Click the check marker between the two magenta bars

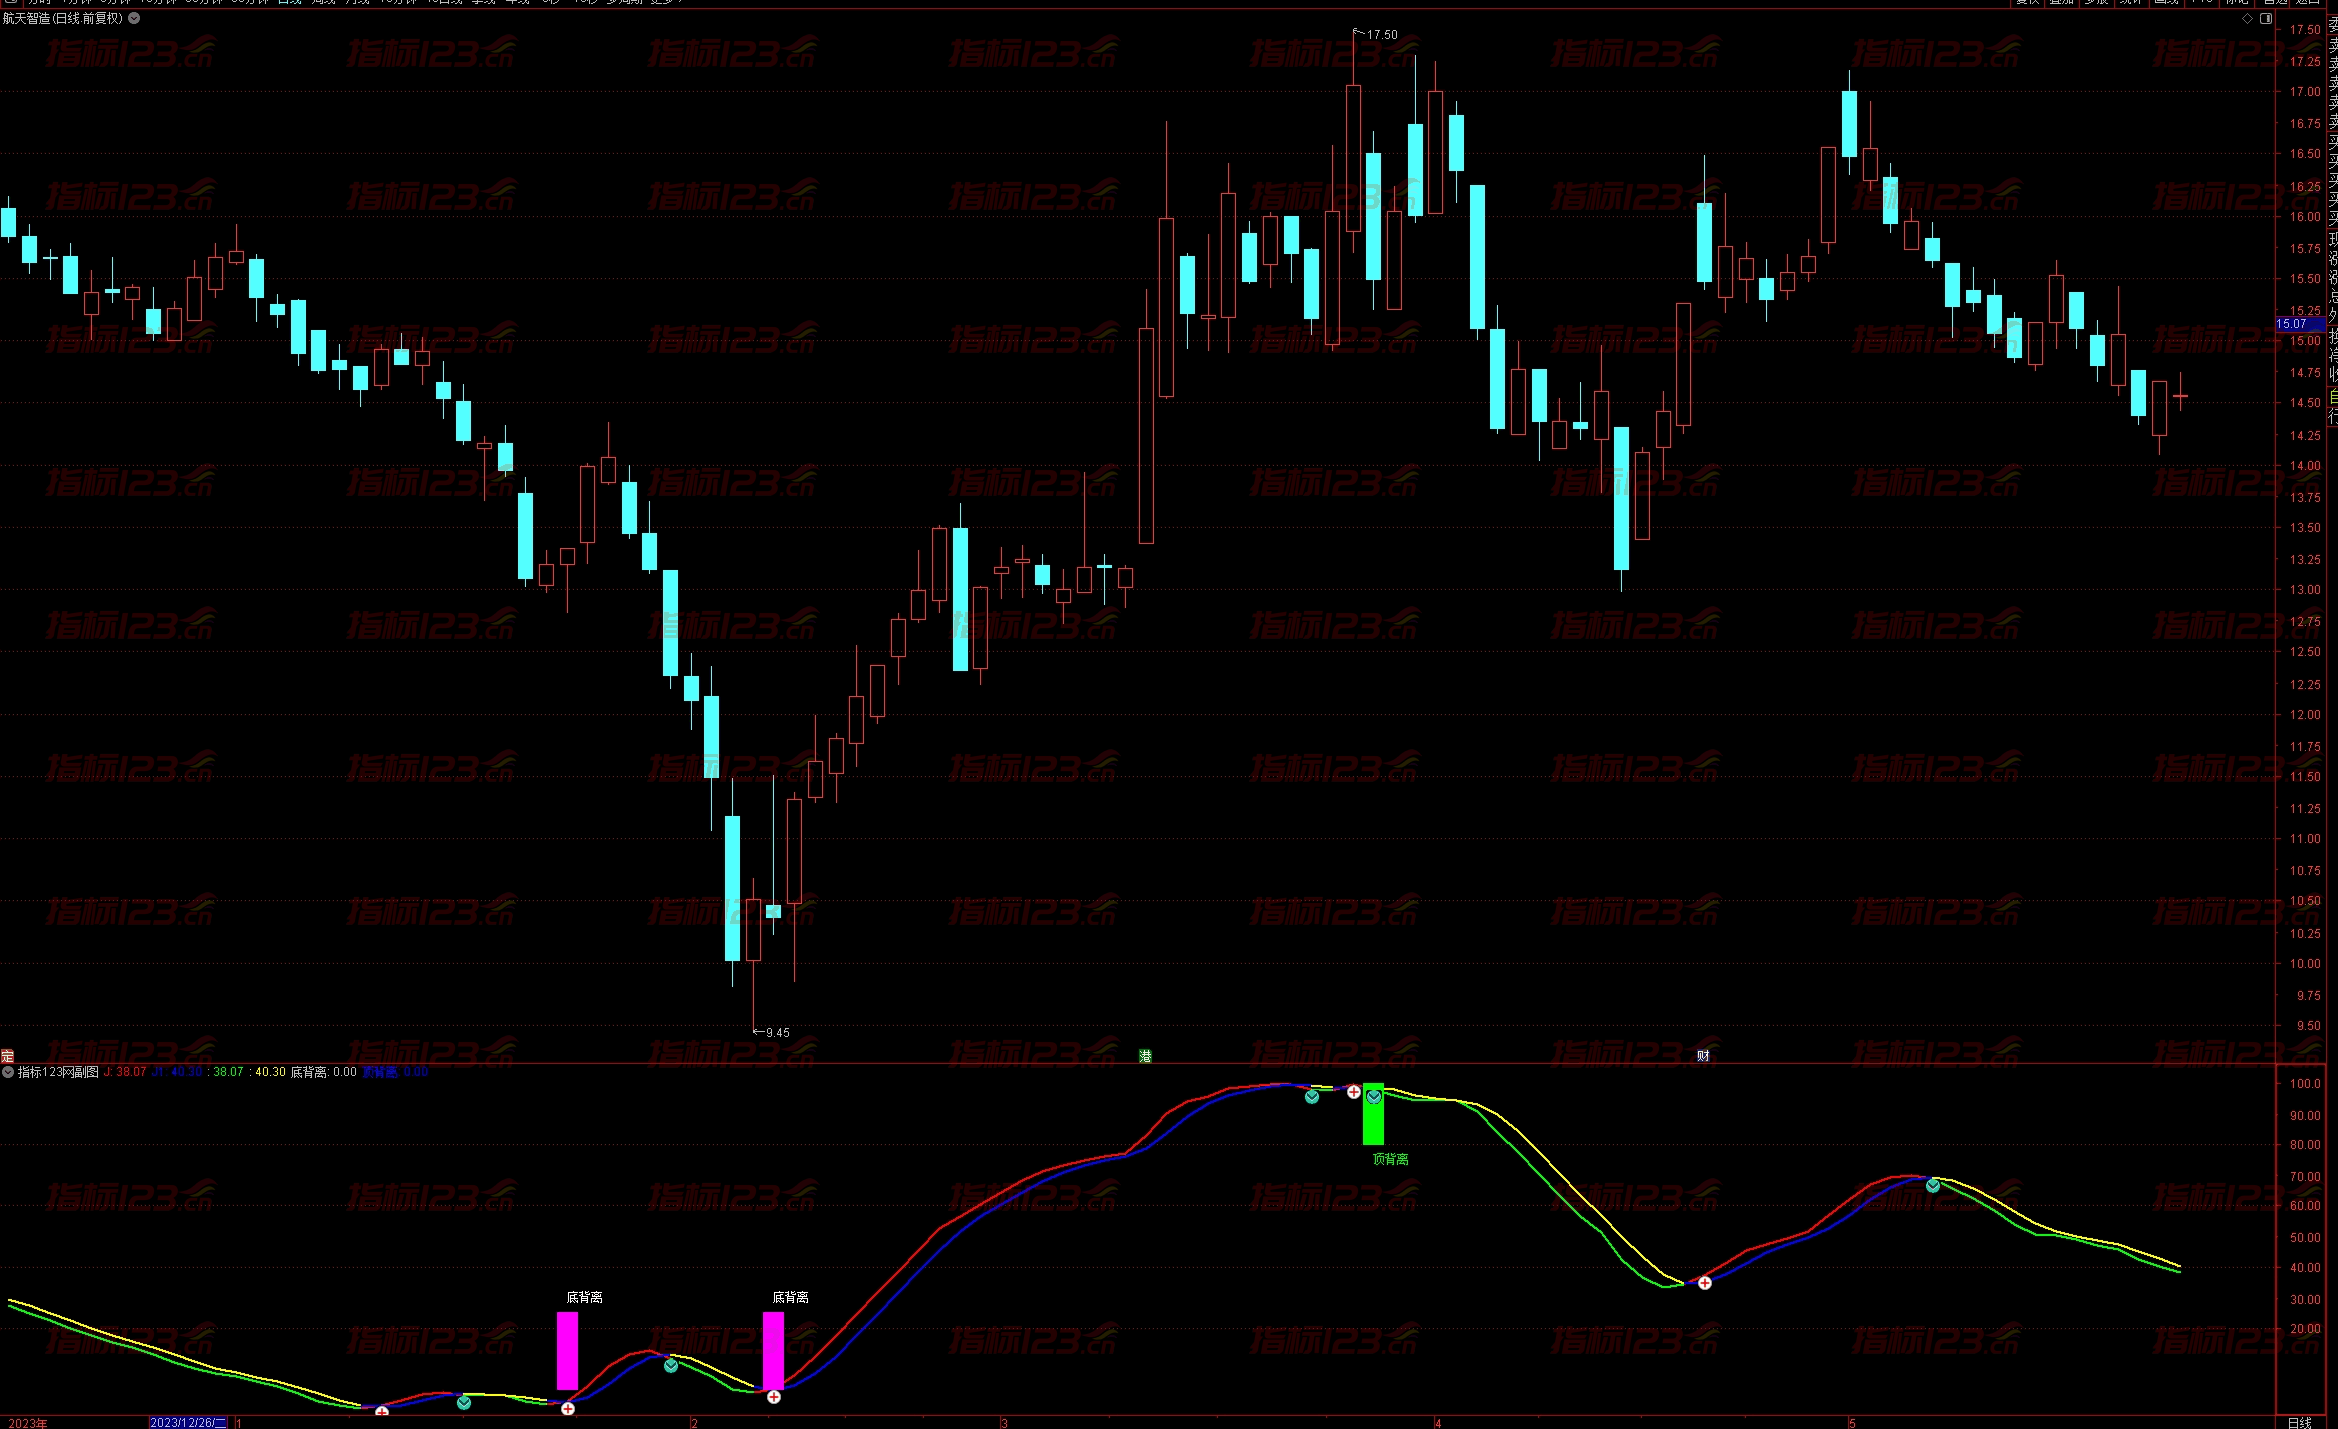671,1366
